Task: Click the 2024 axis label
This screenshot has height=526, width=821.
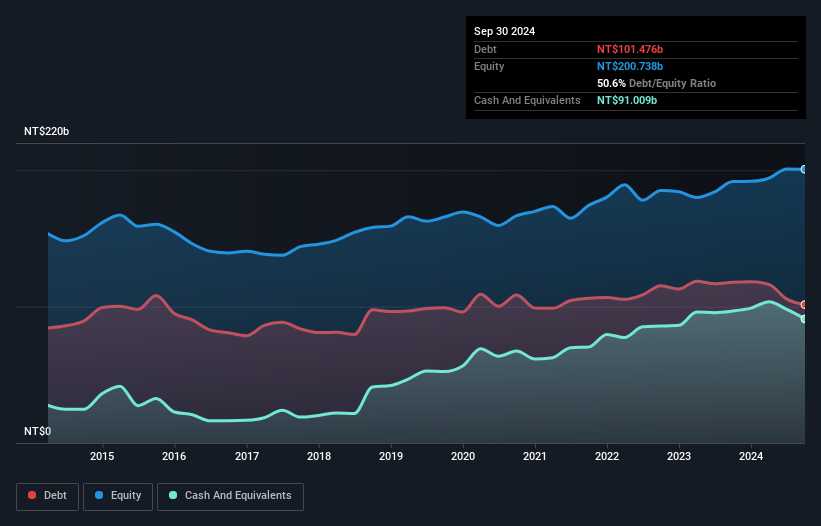Action: (x=751, y=456)
